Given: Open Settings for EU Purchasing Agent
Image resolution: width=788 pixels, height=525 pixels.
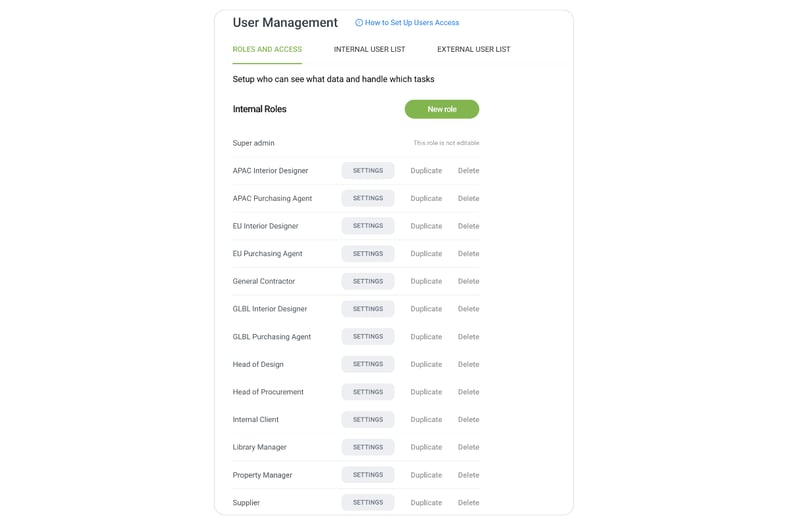Looking at the screenshot, I should [368, 254].
